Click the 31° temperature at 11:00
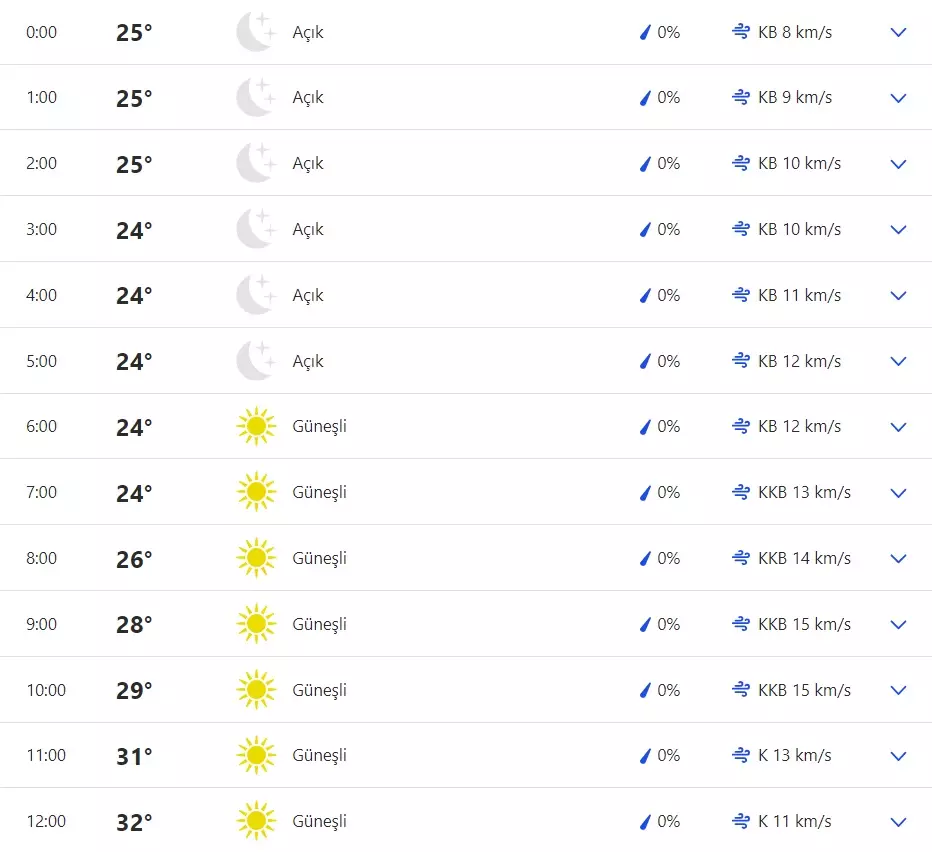 point(134,757)
